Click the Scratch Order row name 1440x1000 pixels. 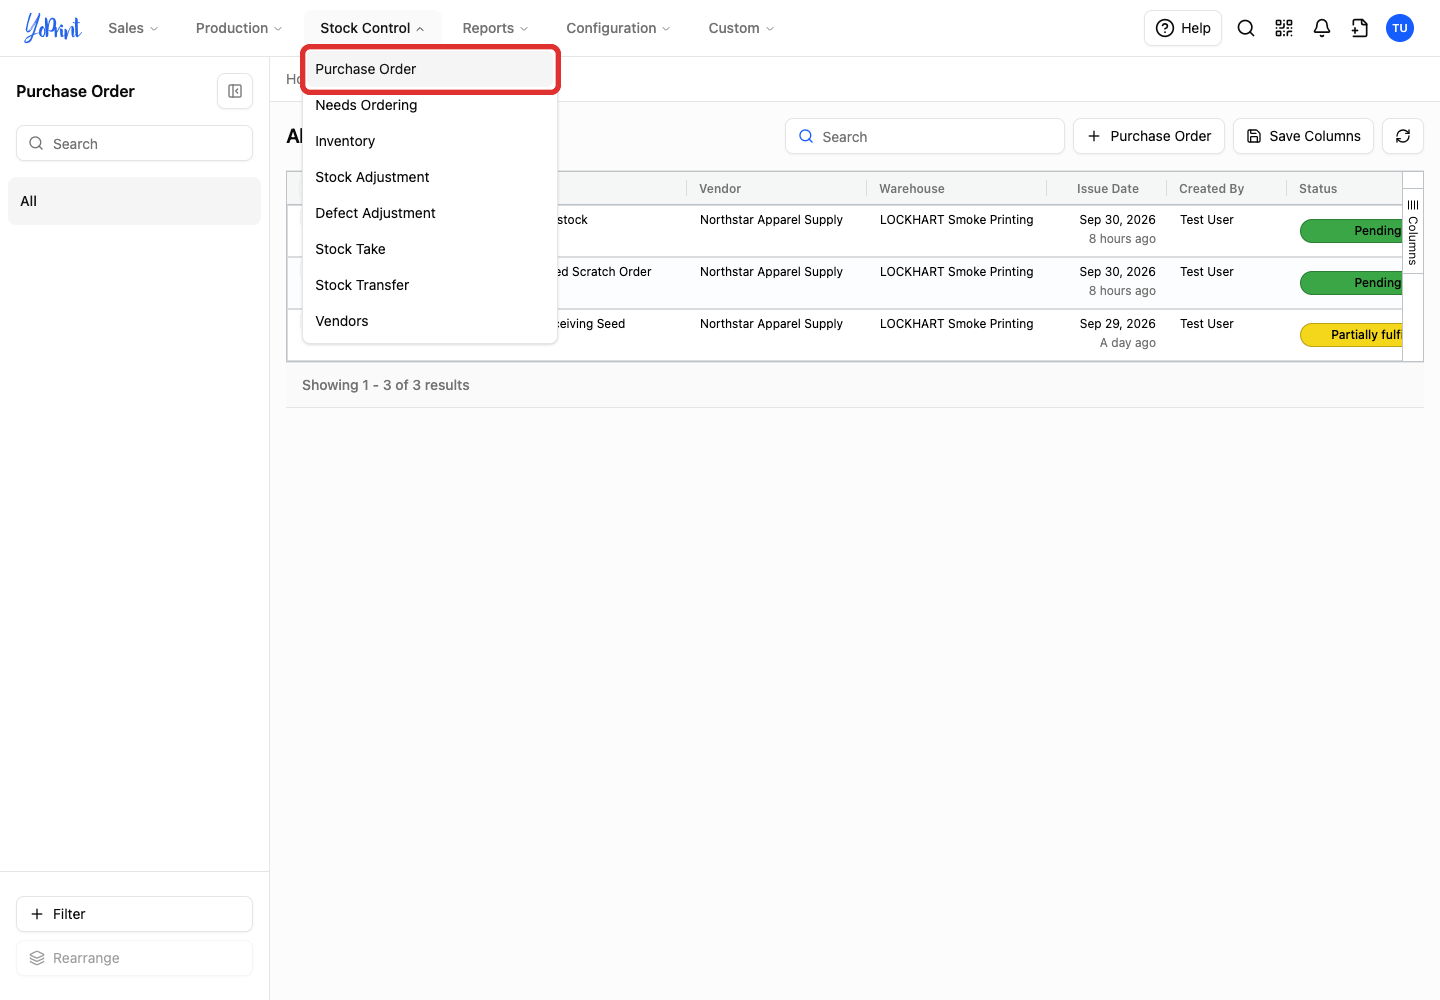click(x=605, y=272)
